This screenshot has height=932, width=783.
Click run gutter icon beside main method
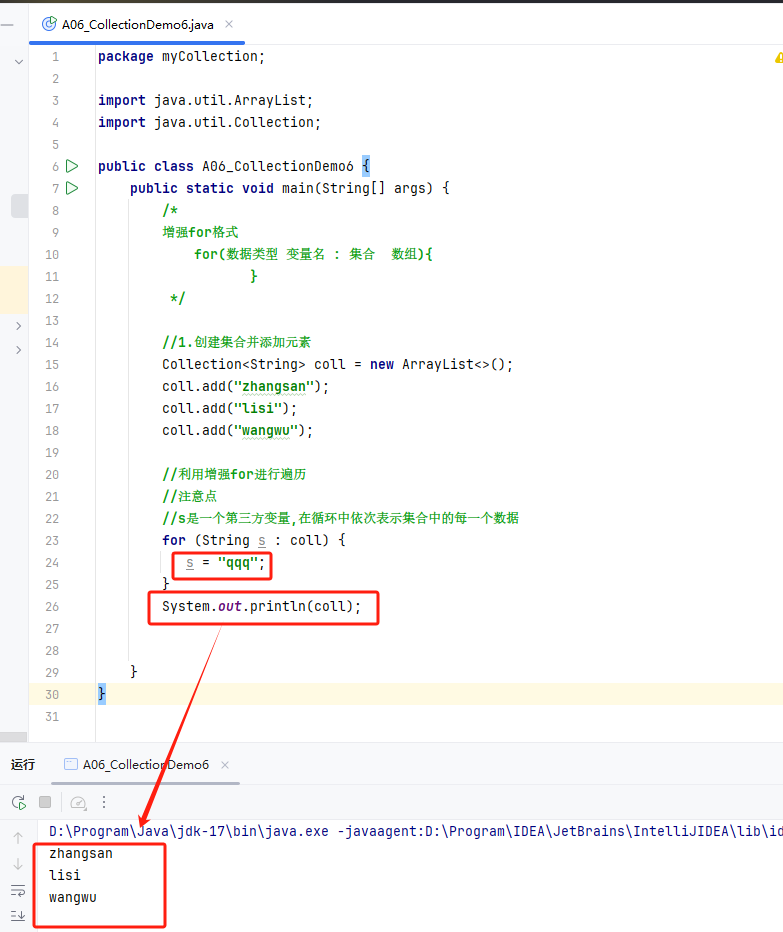[x=72, y=188]
